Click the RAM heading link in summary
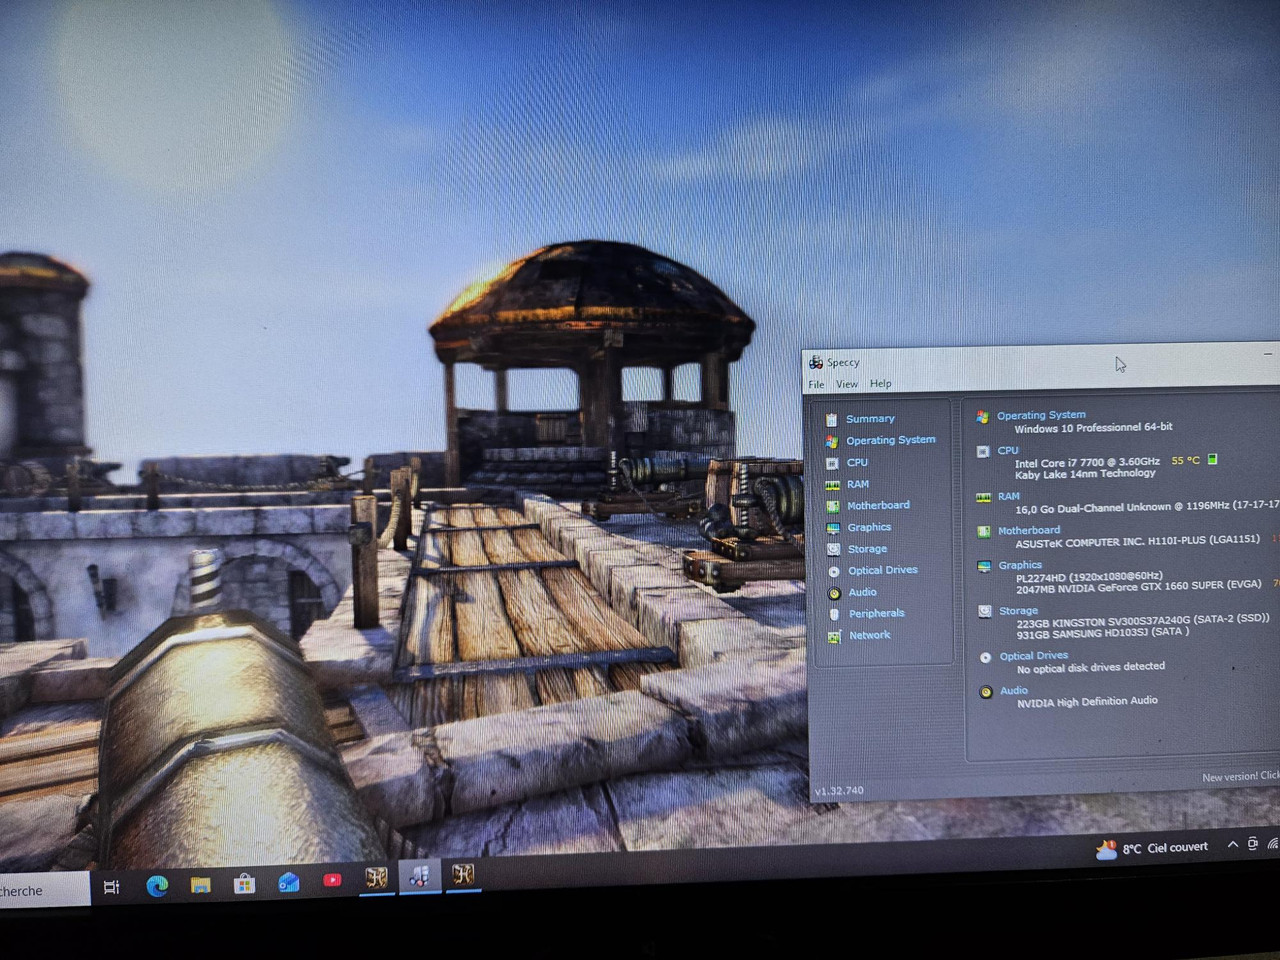The width and height of the screenshot is (1280, 960). click(1008, 496)
